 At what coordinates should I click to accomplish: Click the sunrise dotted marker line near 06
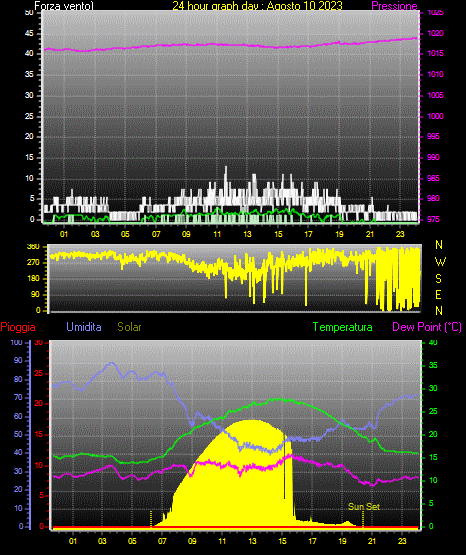pos(151,518)
